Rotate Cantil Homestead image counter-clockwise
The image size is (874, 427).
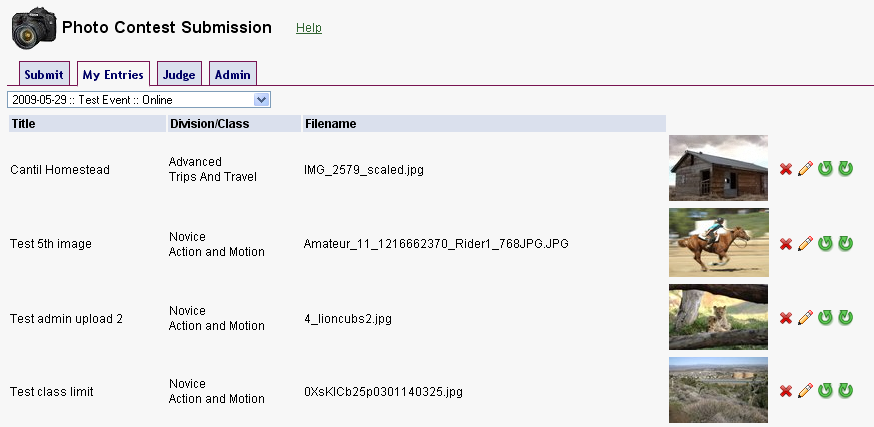(825, 169)
